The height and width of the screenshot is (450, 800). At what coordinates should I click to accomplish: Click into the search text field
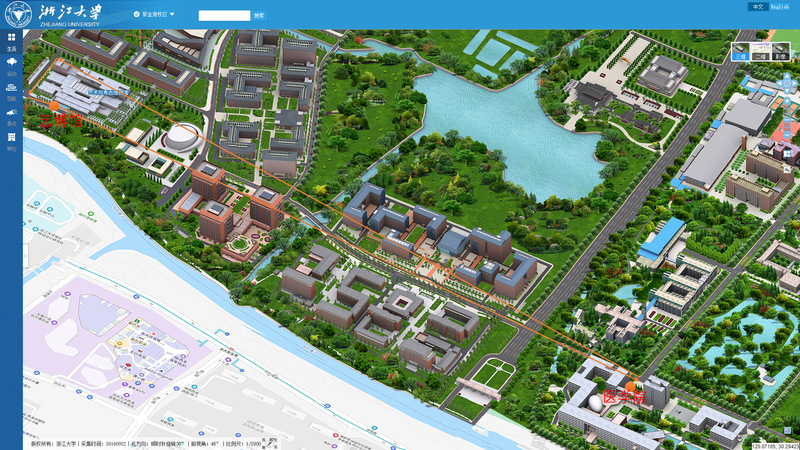tap(224, 15)
